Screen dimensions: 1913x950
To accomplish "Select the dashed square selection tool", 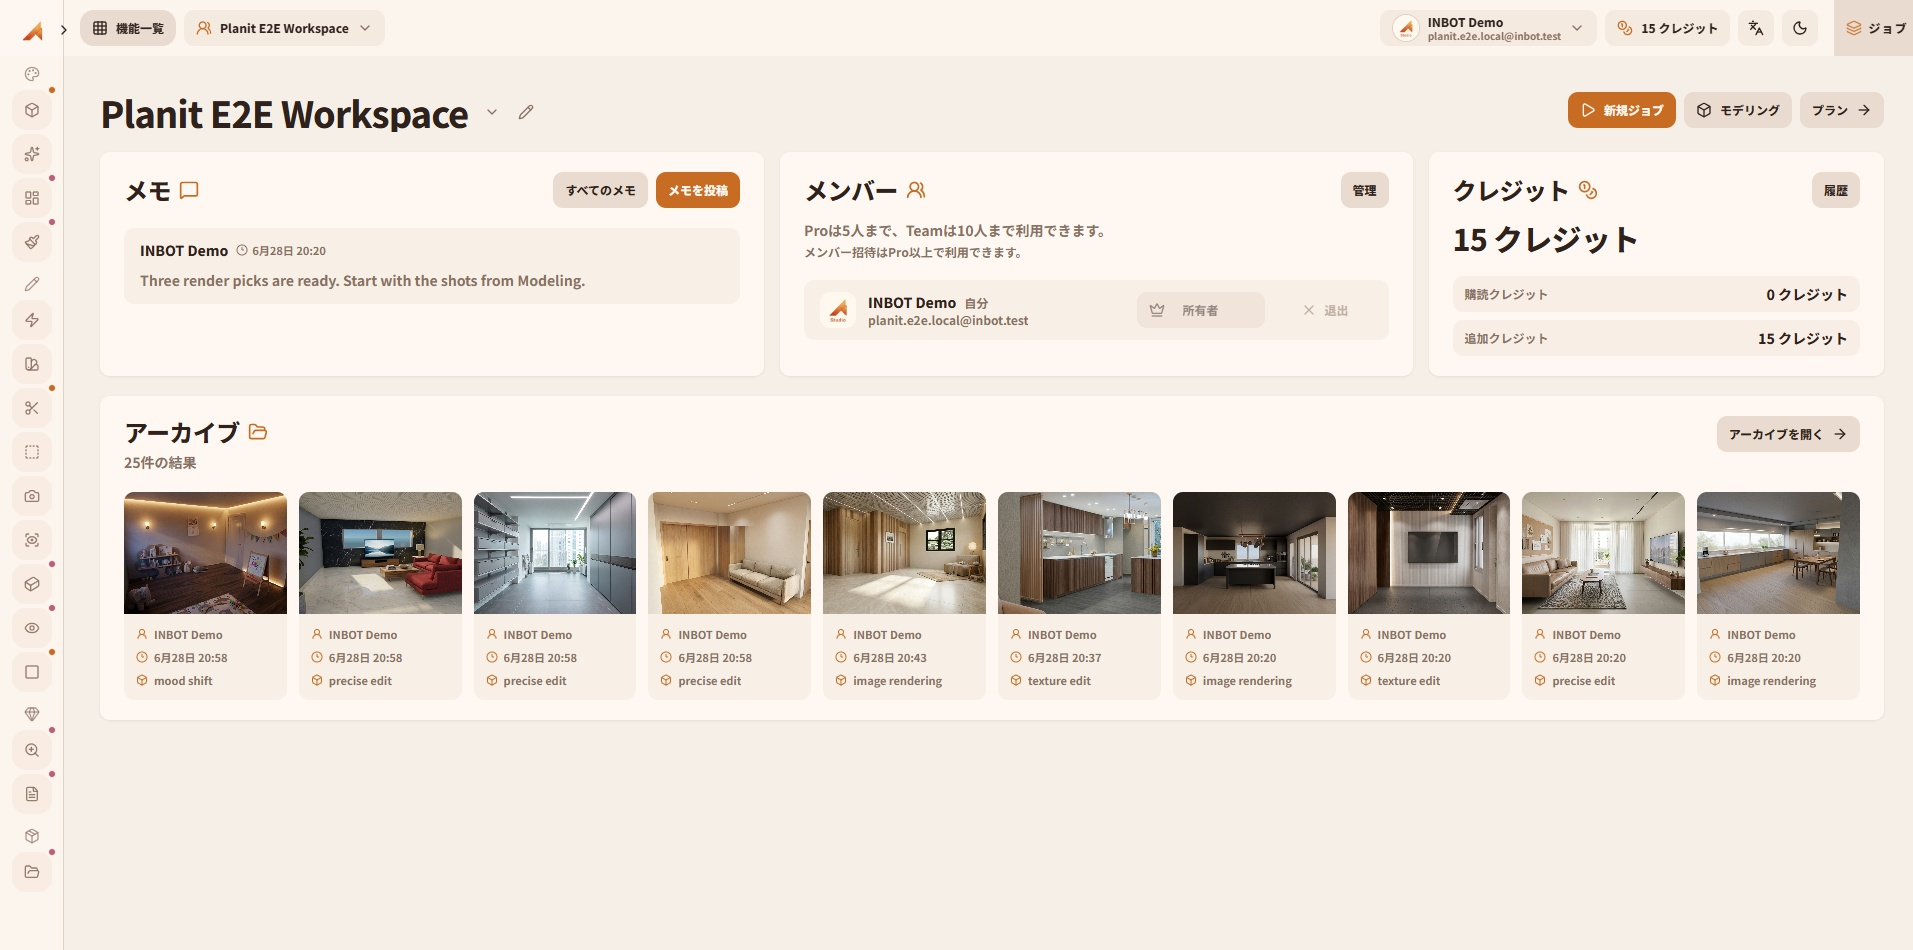I will point(32,452).
